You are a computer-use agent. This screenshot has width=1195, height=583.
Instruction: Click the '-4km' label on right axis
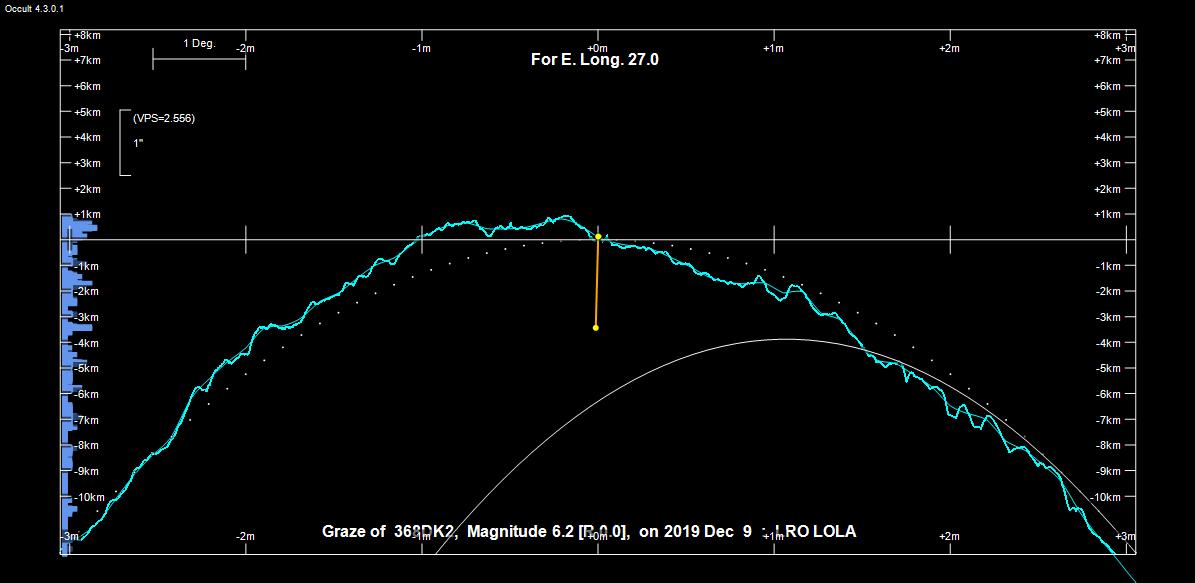1107,343
